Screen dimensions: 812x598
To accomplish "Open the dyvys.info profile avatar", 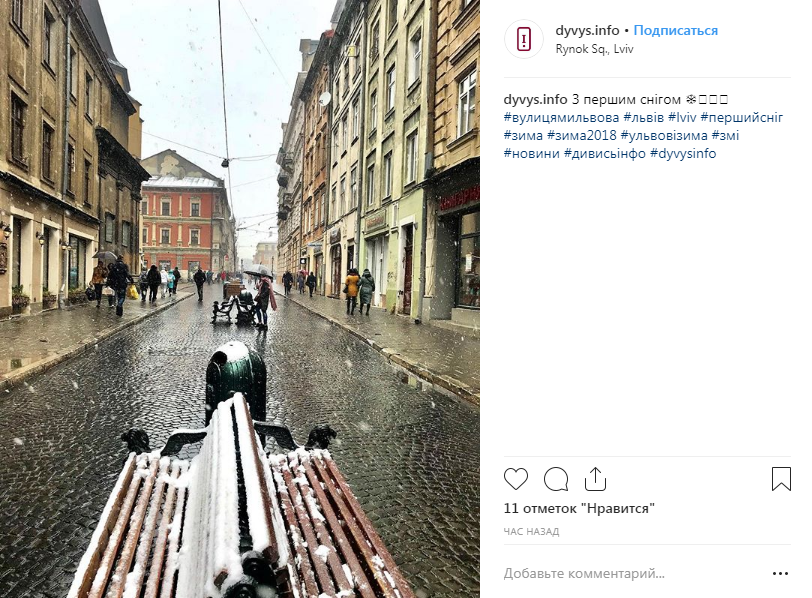I will [x=524, y=39].
